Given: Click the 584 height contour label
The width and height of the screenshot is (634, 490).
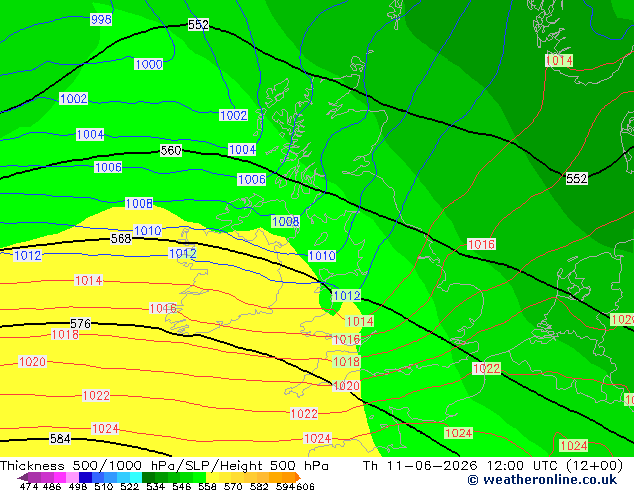Looking at the screenshot, I should [60, 438].
